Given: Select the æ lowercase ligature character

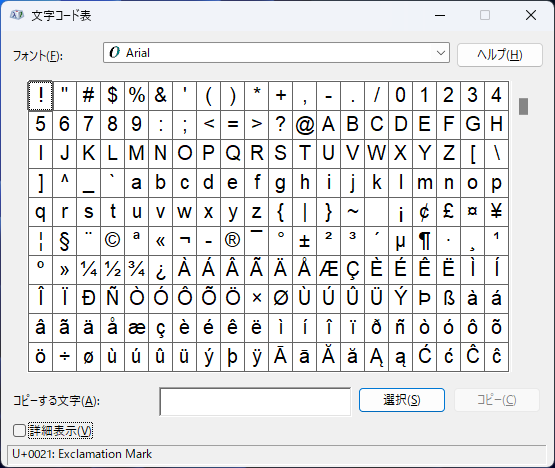Looking at the screenshot, I should 137,328.
